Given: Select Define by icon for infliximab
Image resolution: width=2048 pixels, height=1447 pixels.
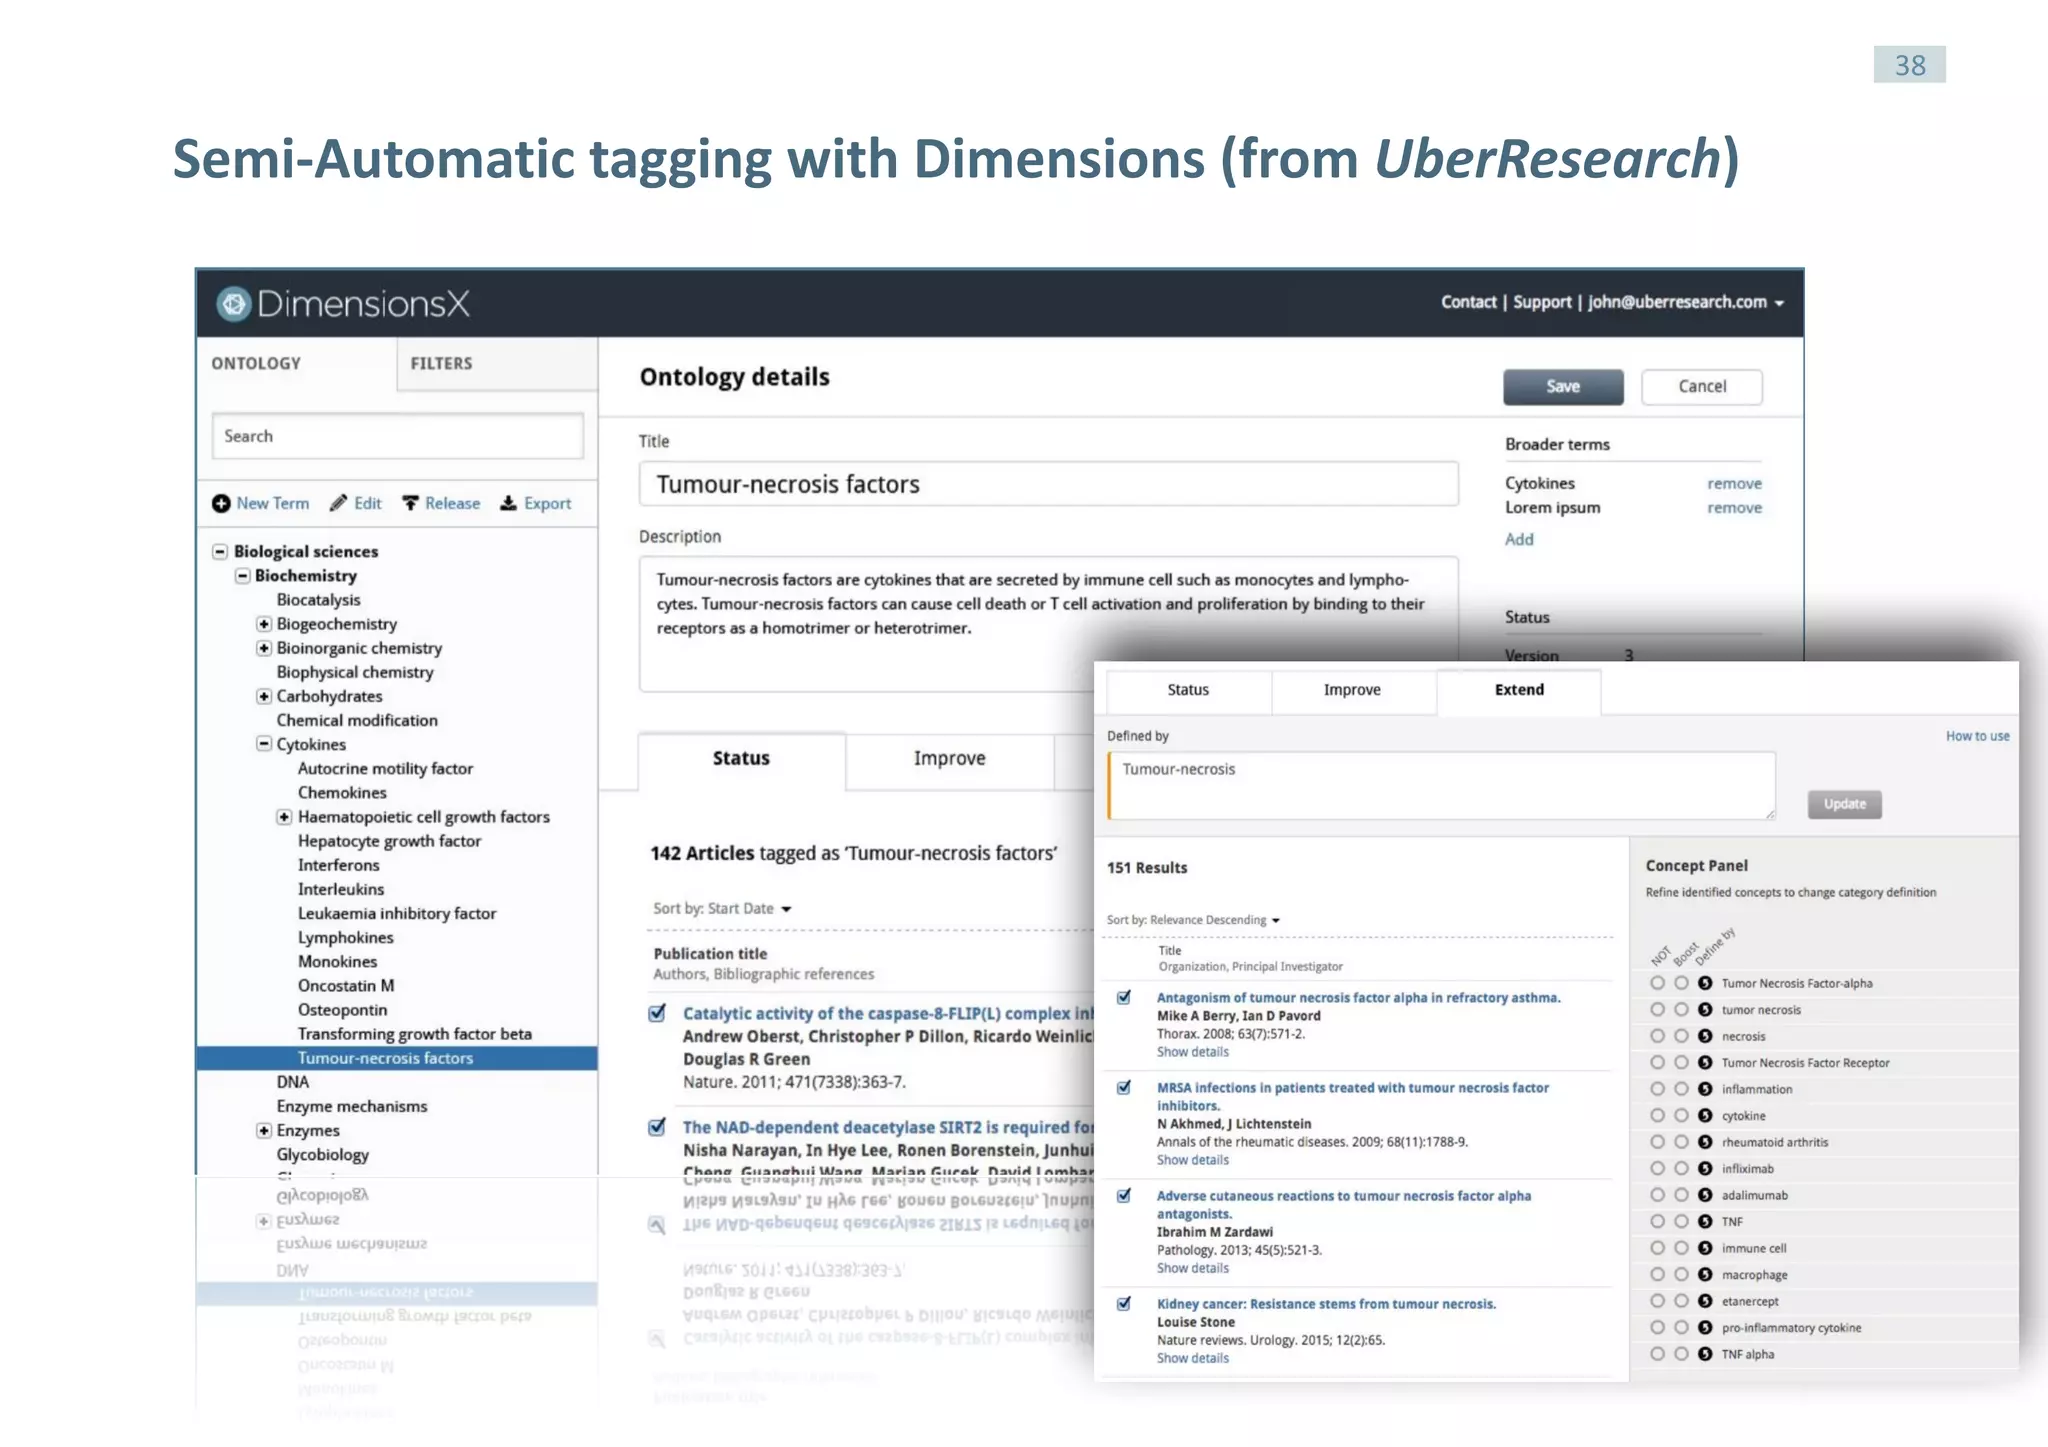Looking at the screenshot, I should point(1705,1169).
